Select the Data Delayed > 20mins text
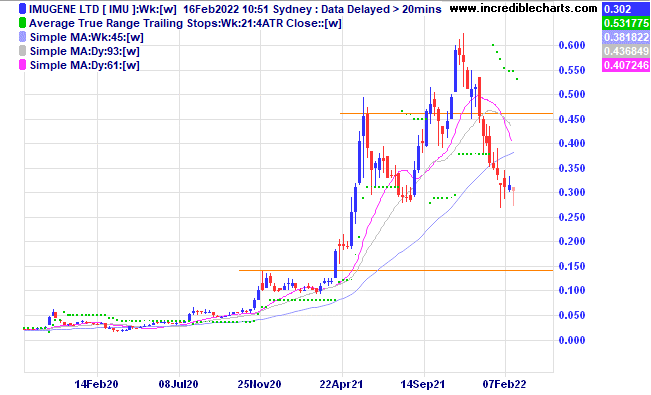 point(381,9)
